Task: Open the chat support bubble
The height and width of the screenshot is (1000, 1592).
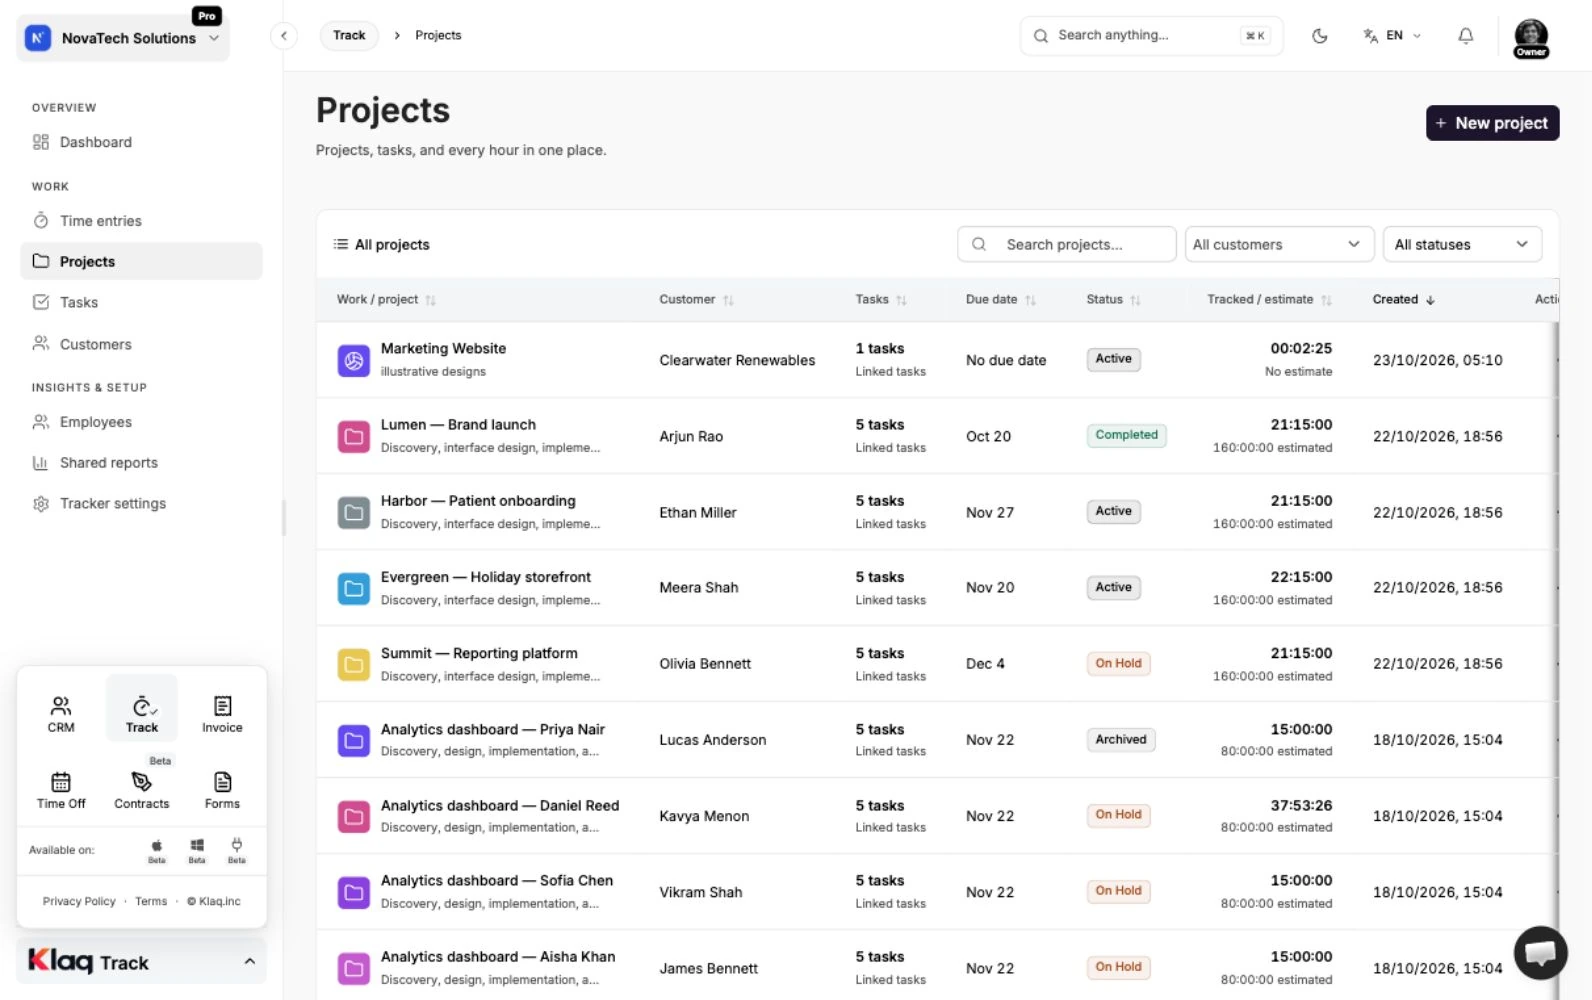Action: pyautogui.click(x=1540, y=952)
